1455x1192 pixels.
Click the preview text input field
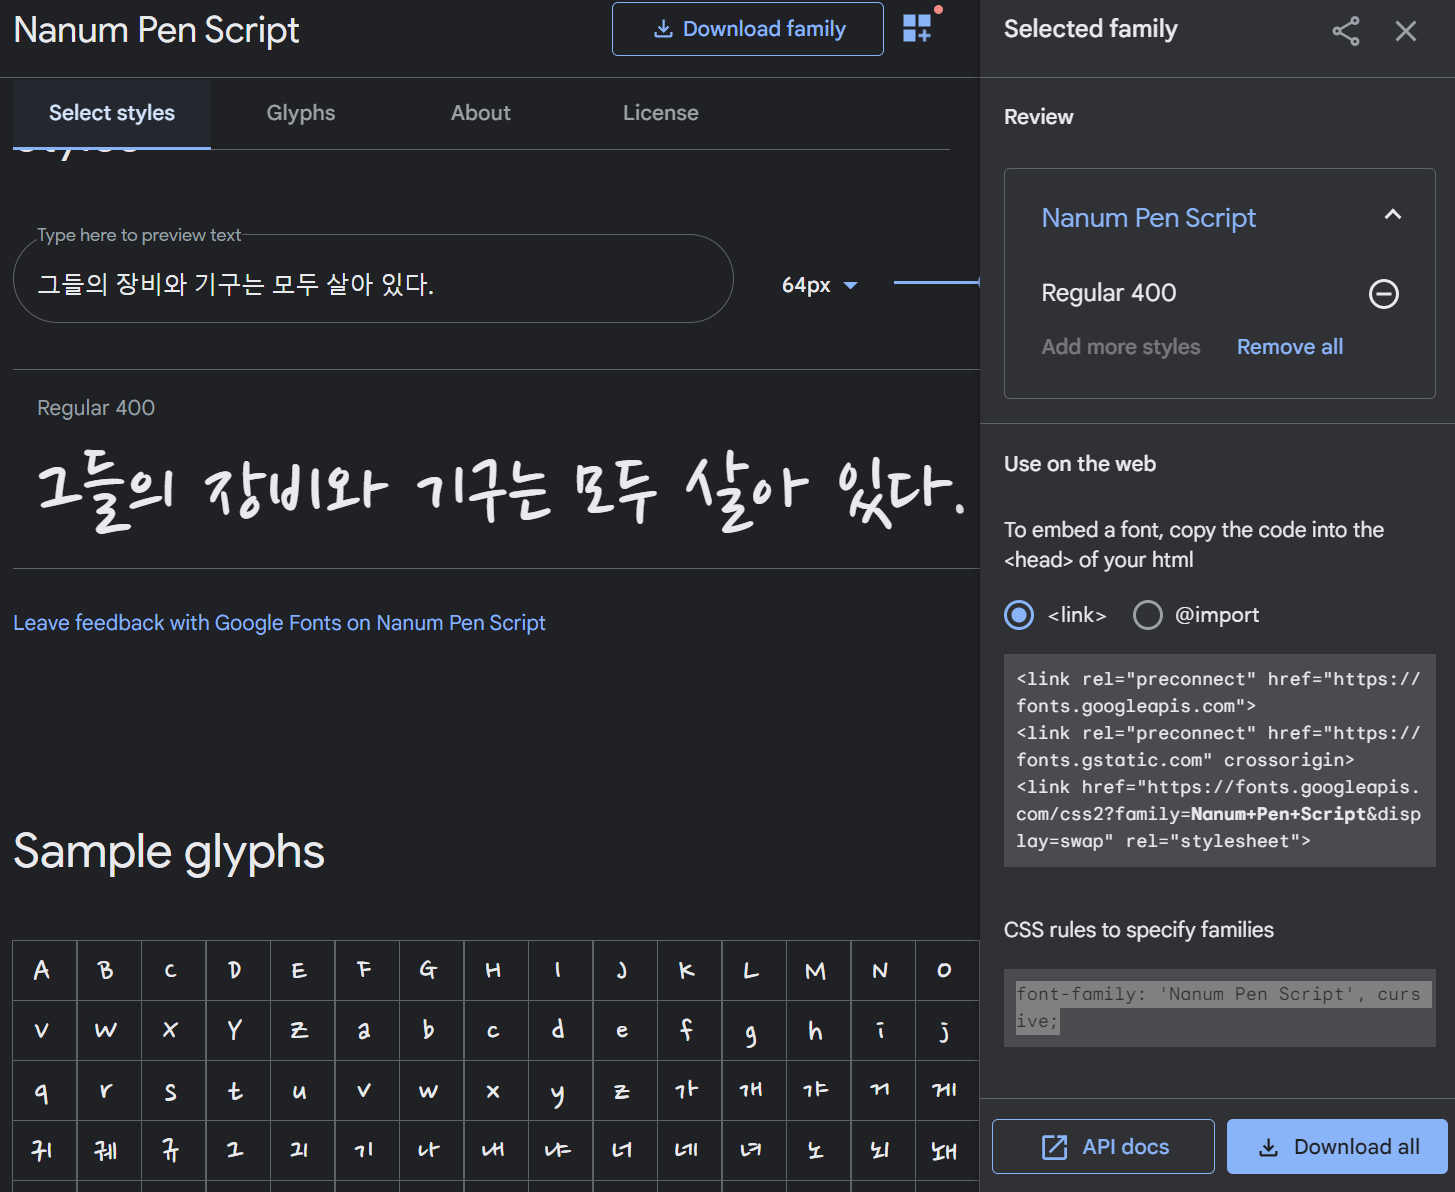coord(372,285)
